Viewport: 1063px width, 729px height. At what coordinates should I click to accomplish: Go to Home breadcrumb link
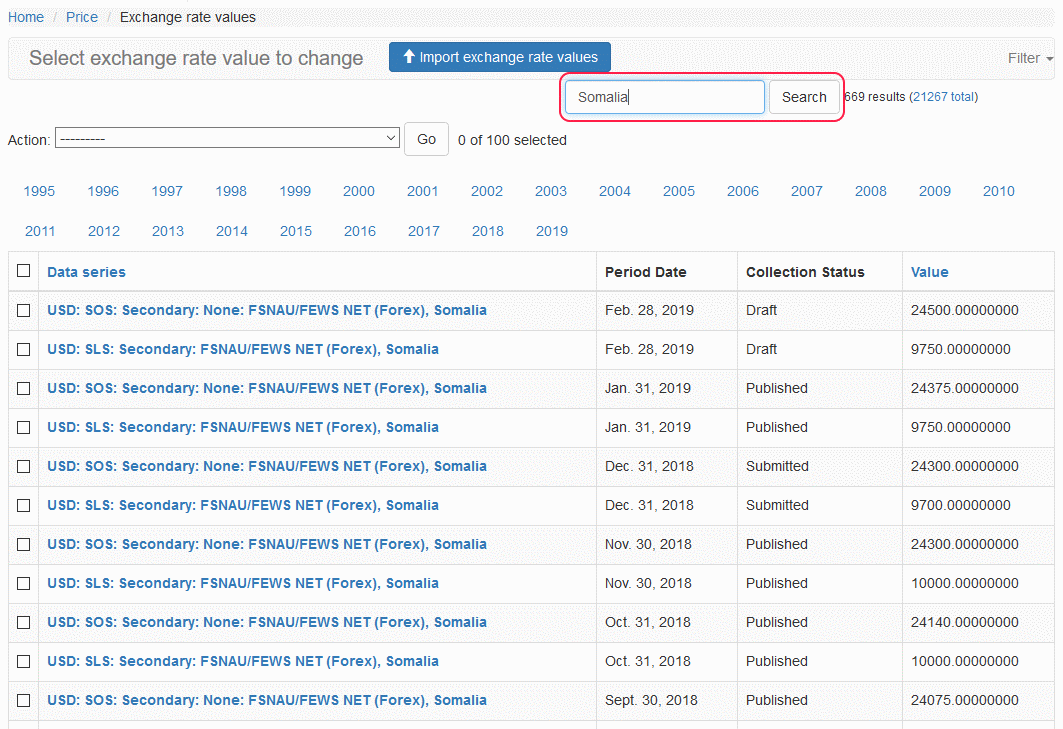[x=26, y=17]
